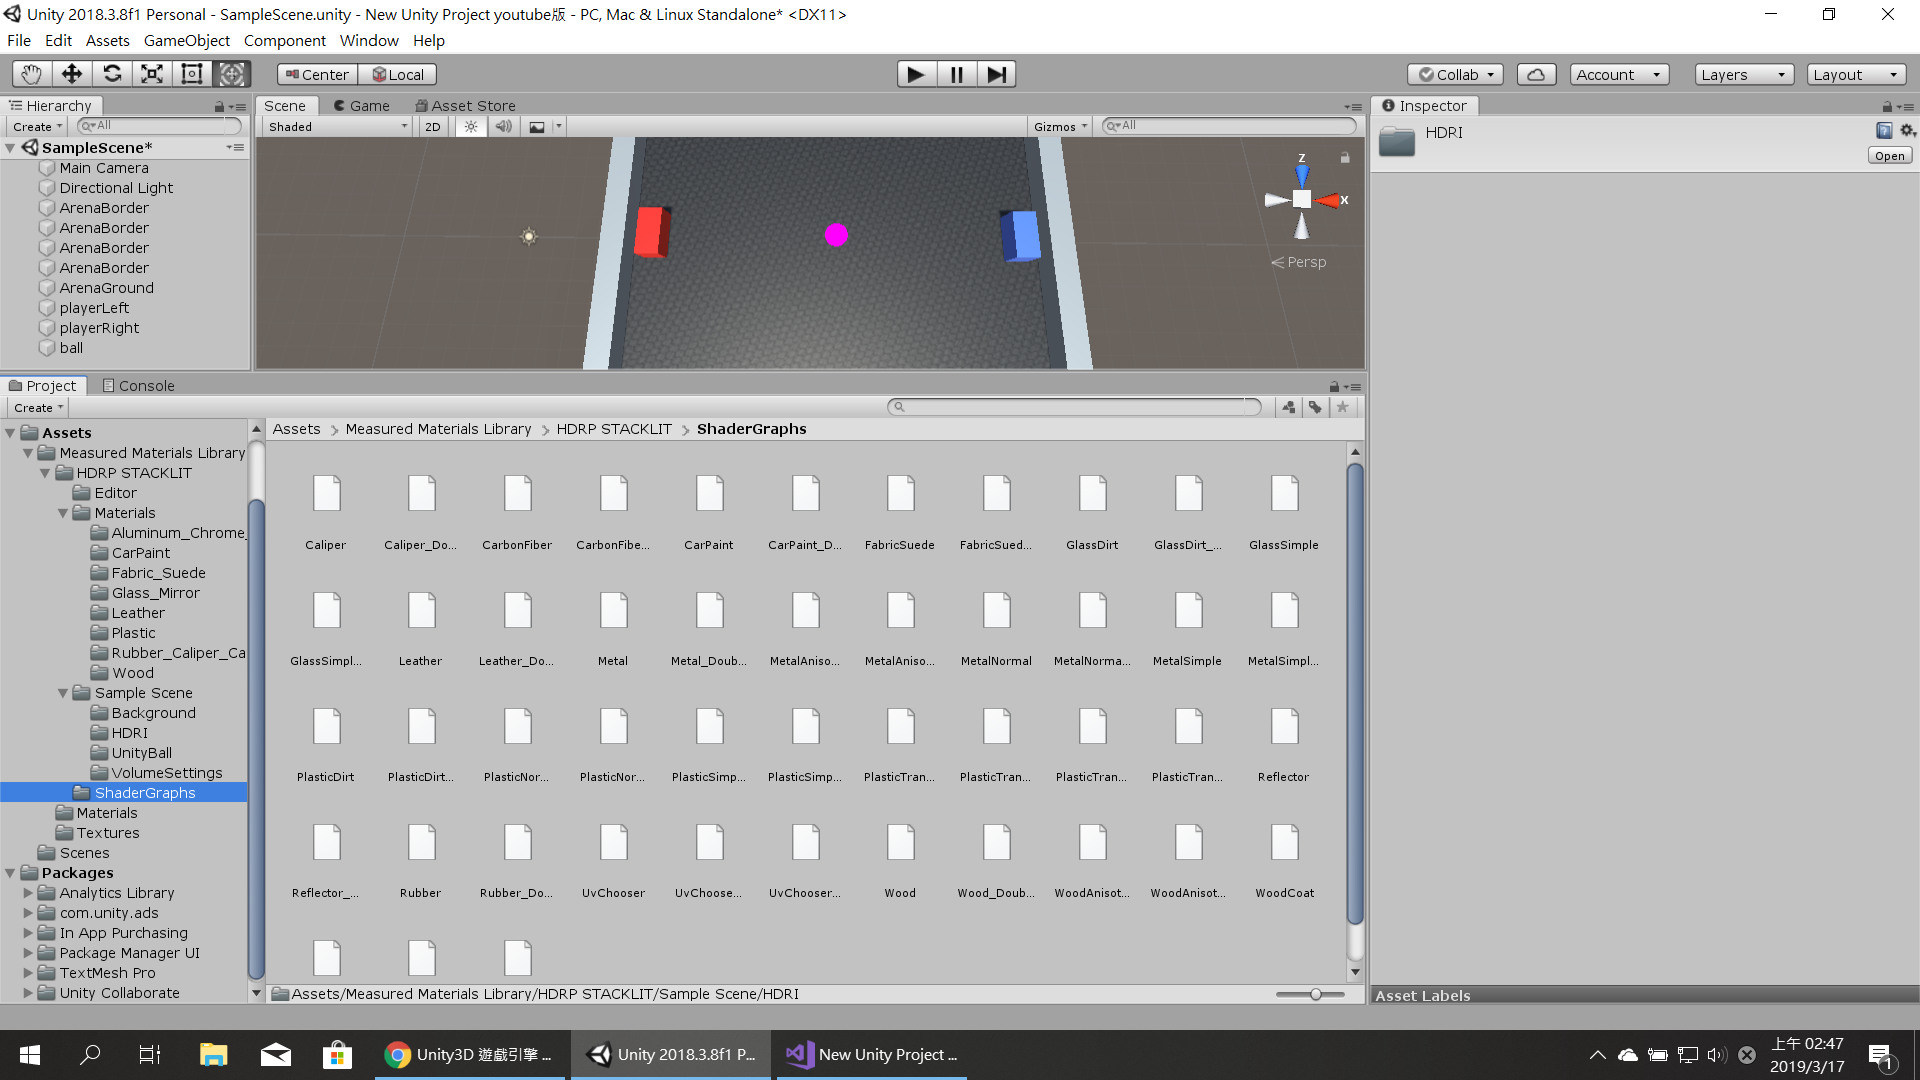
Task: Click the Pause button
Action: [x=957, y=74]
